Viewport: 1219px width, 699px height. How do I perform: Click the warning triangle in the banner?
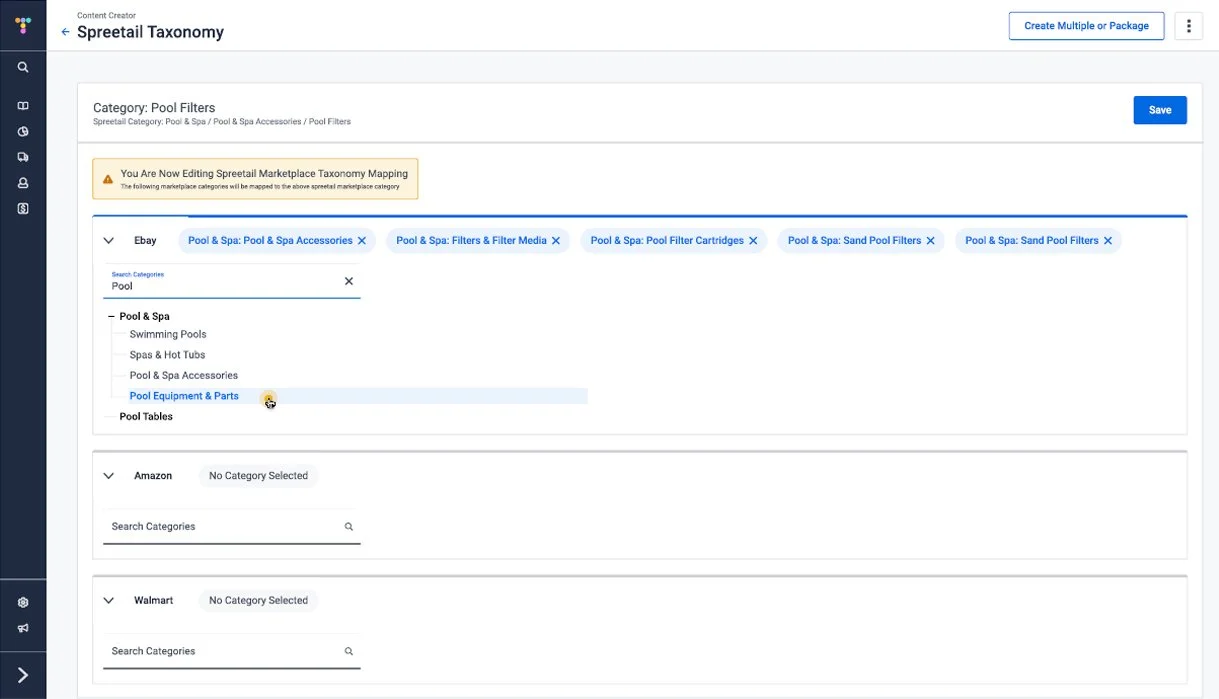108,179
